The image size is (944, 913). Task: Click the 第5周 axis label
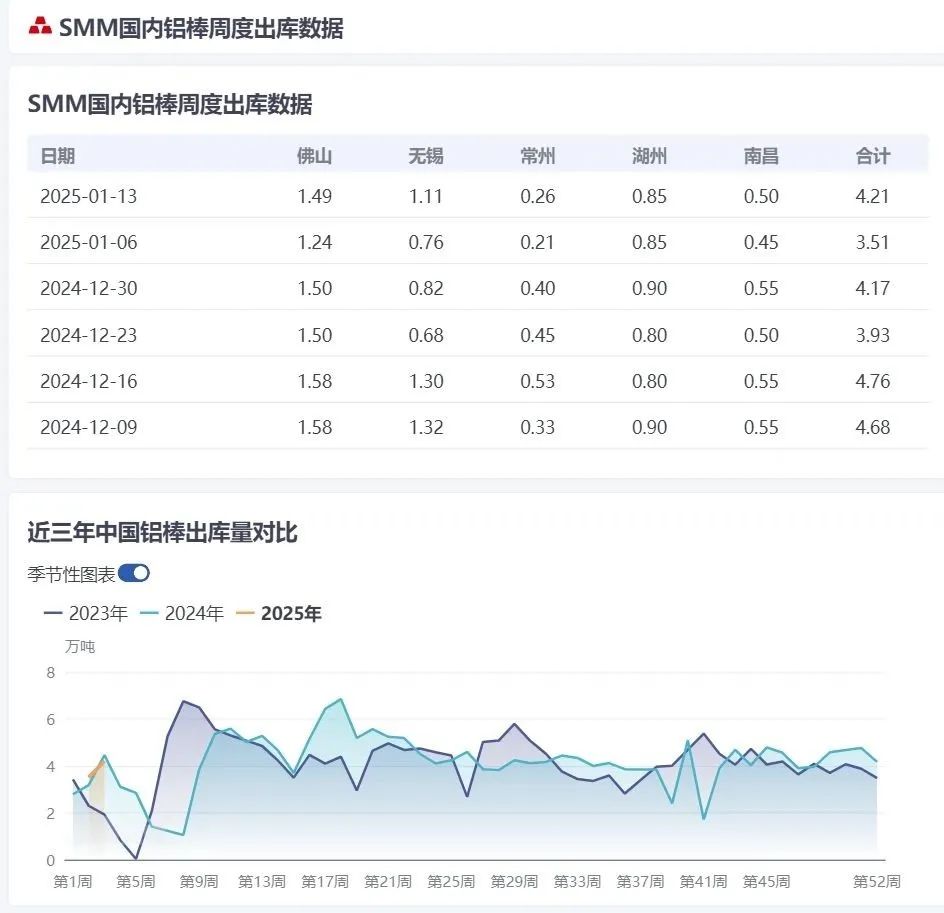[136, 882]
